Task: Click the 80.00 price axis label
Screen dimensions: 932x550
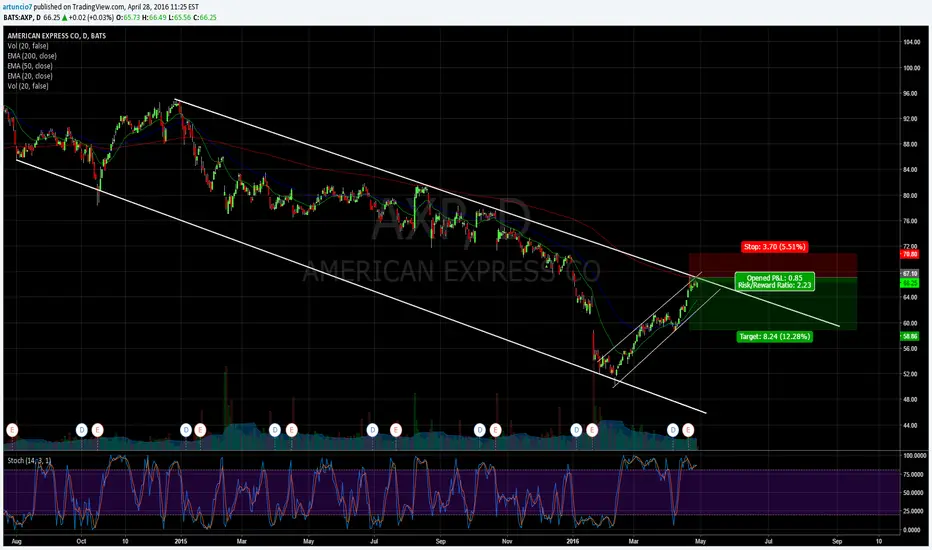Action: (x=911, y=196)
